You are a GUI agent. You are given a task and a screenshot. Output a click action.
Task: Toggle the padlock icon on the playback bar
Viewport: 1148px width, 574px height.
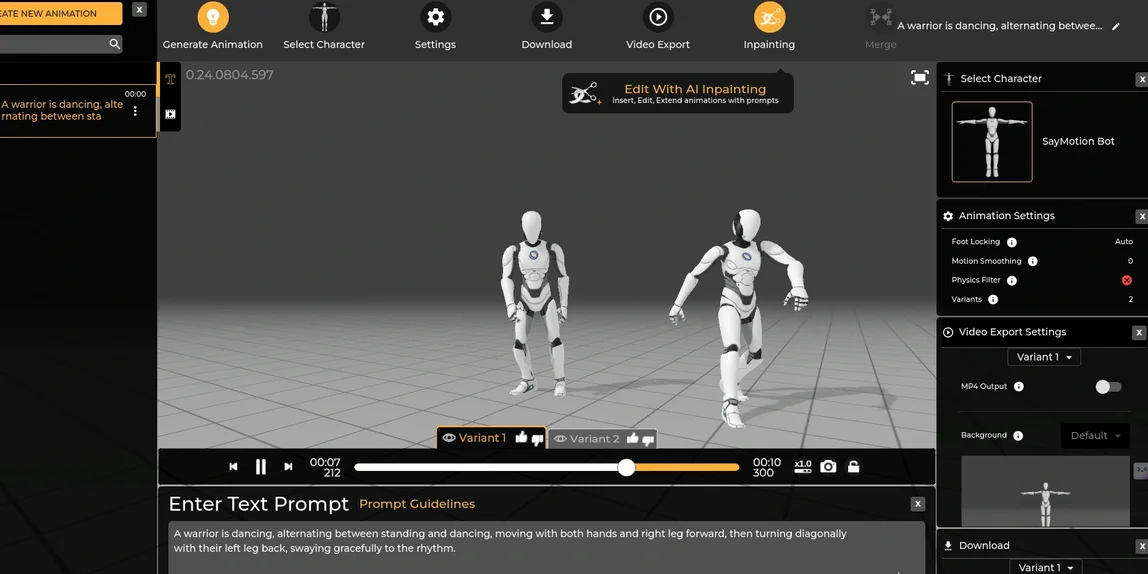click(x=853, y=466)
